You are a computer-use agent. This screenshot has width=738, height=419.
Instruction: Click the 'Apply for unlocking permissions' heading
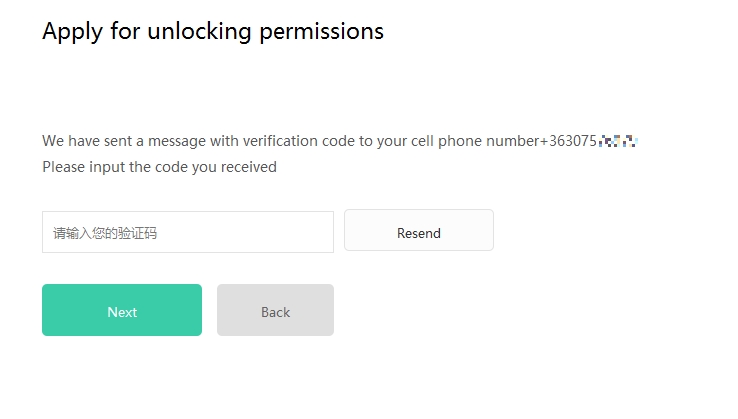click(x=212, y=31)
